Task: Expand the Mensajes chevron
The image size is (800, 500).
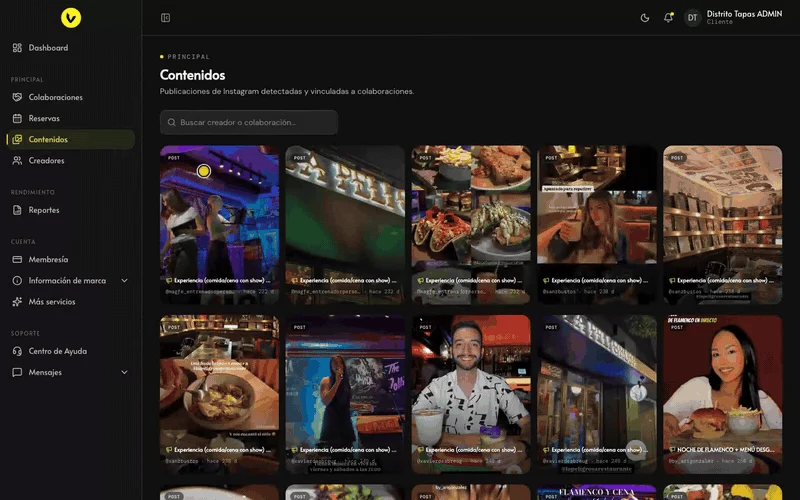Action: pyautogui.click(x=124, y=372)
